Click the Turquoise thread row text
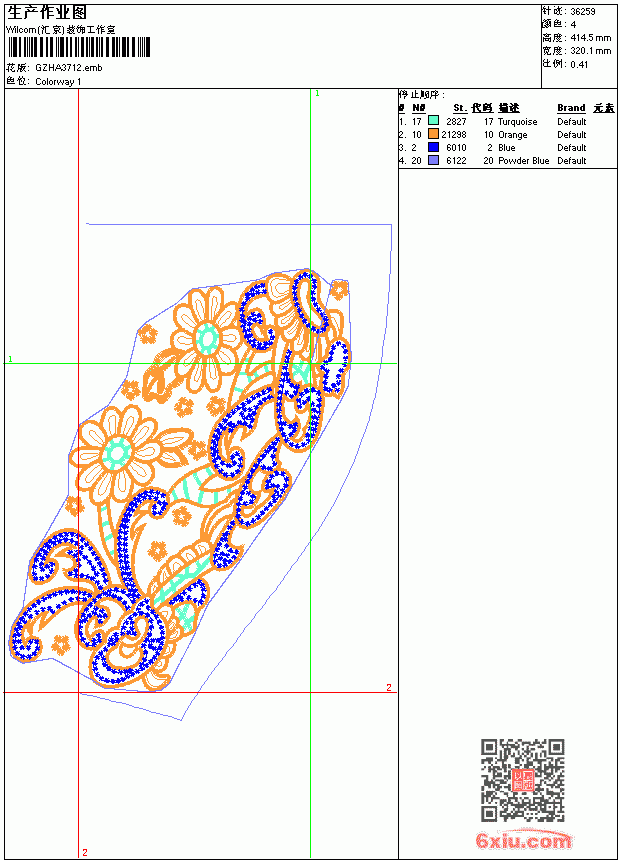 pyautogui.click(x=517, y=122)
